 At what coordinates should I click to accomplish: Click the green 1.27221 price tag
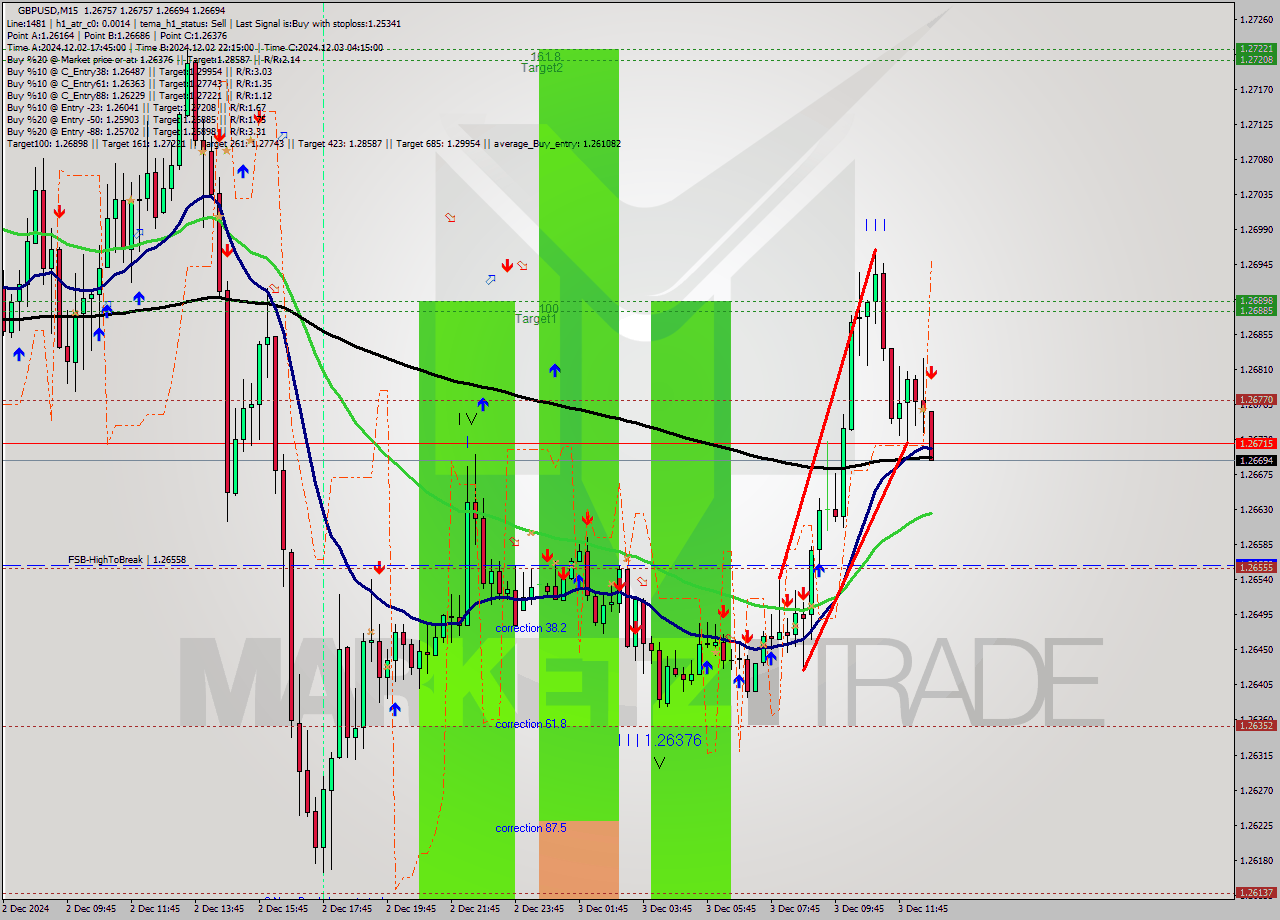1255,48
